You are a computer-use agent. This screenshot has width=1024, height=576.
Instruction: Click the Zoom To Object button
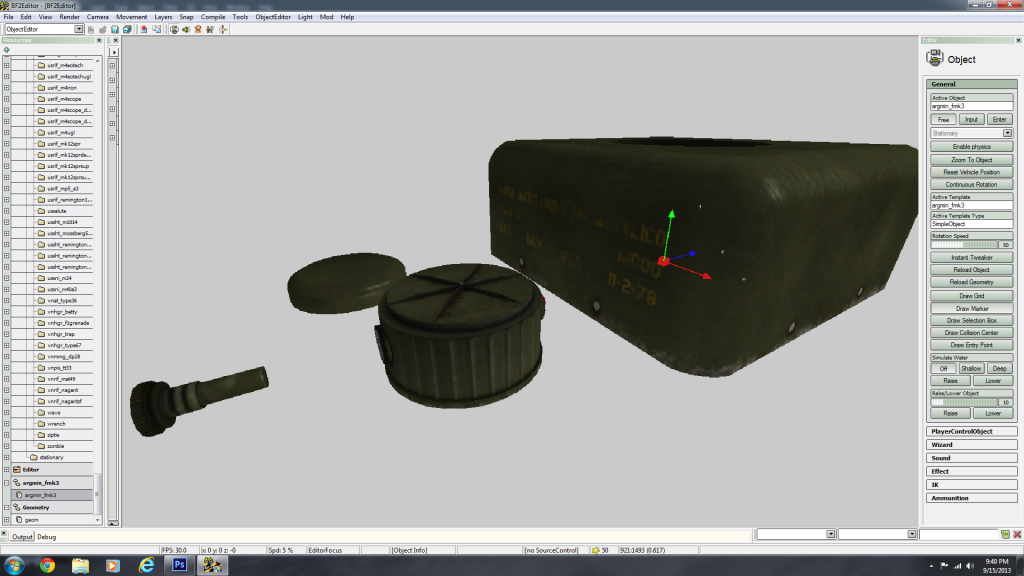click(971, 160)
